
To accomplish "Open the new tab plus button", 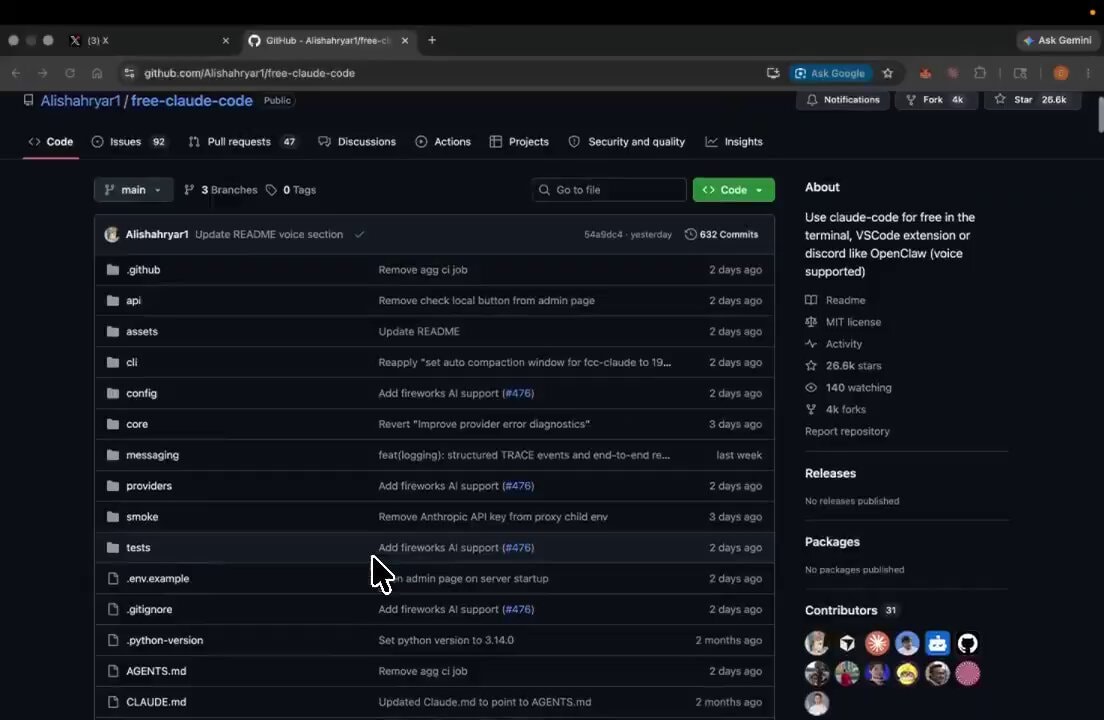I will pos(432,40).
